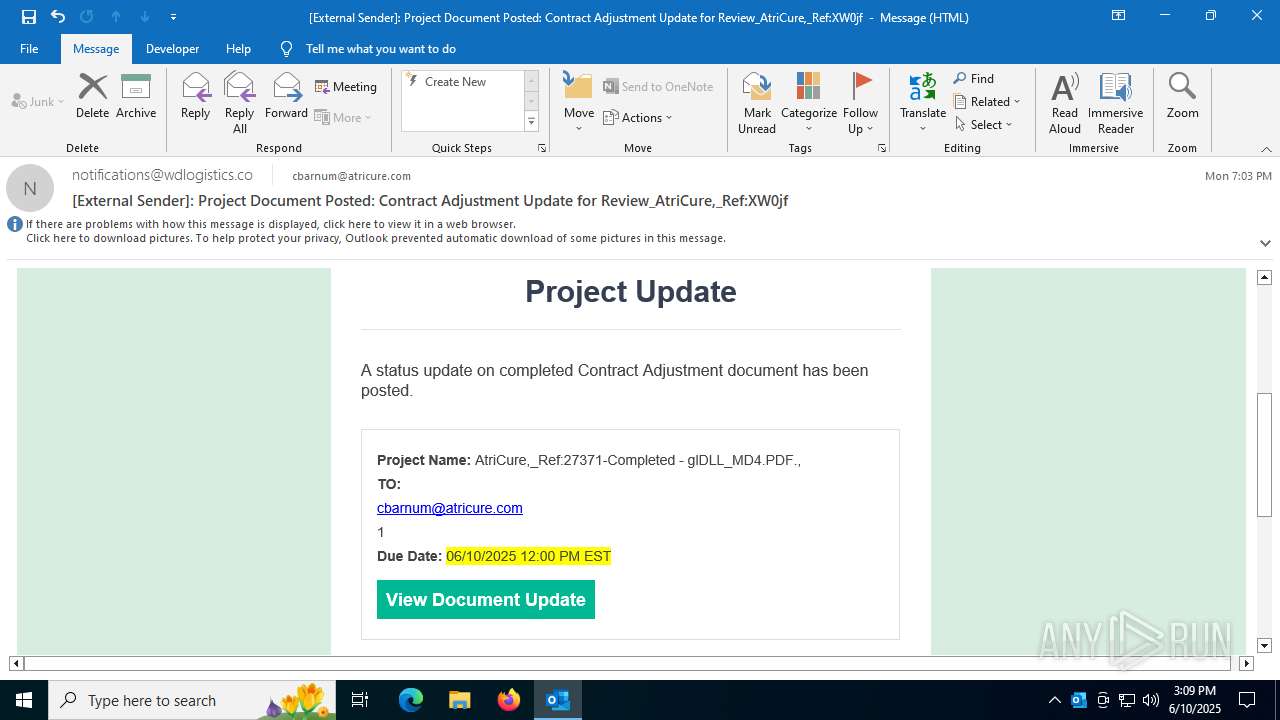Click Find in Editing group
The height and width of the screenshot is (720, 1280).
pos(974,79)
